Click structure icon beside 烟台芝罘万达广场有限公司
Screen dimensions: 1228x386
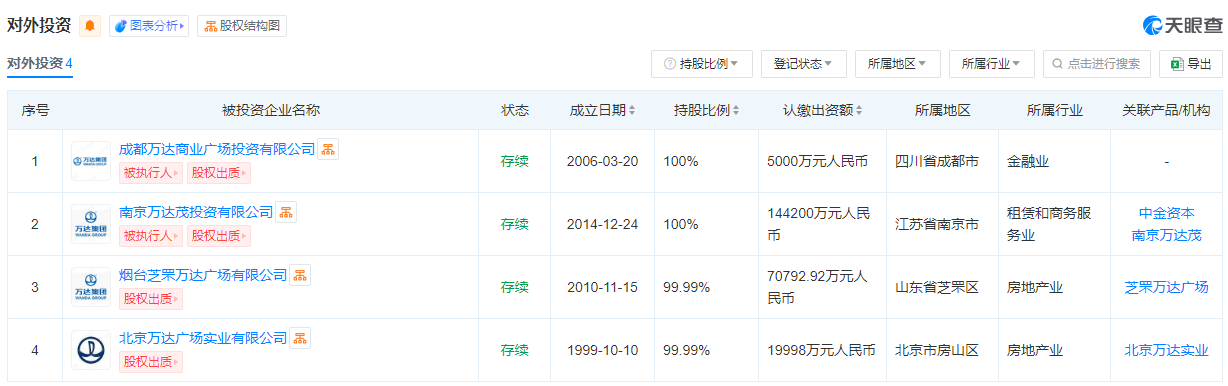(x=301, y=275)
